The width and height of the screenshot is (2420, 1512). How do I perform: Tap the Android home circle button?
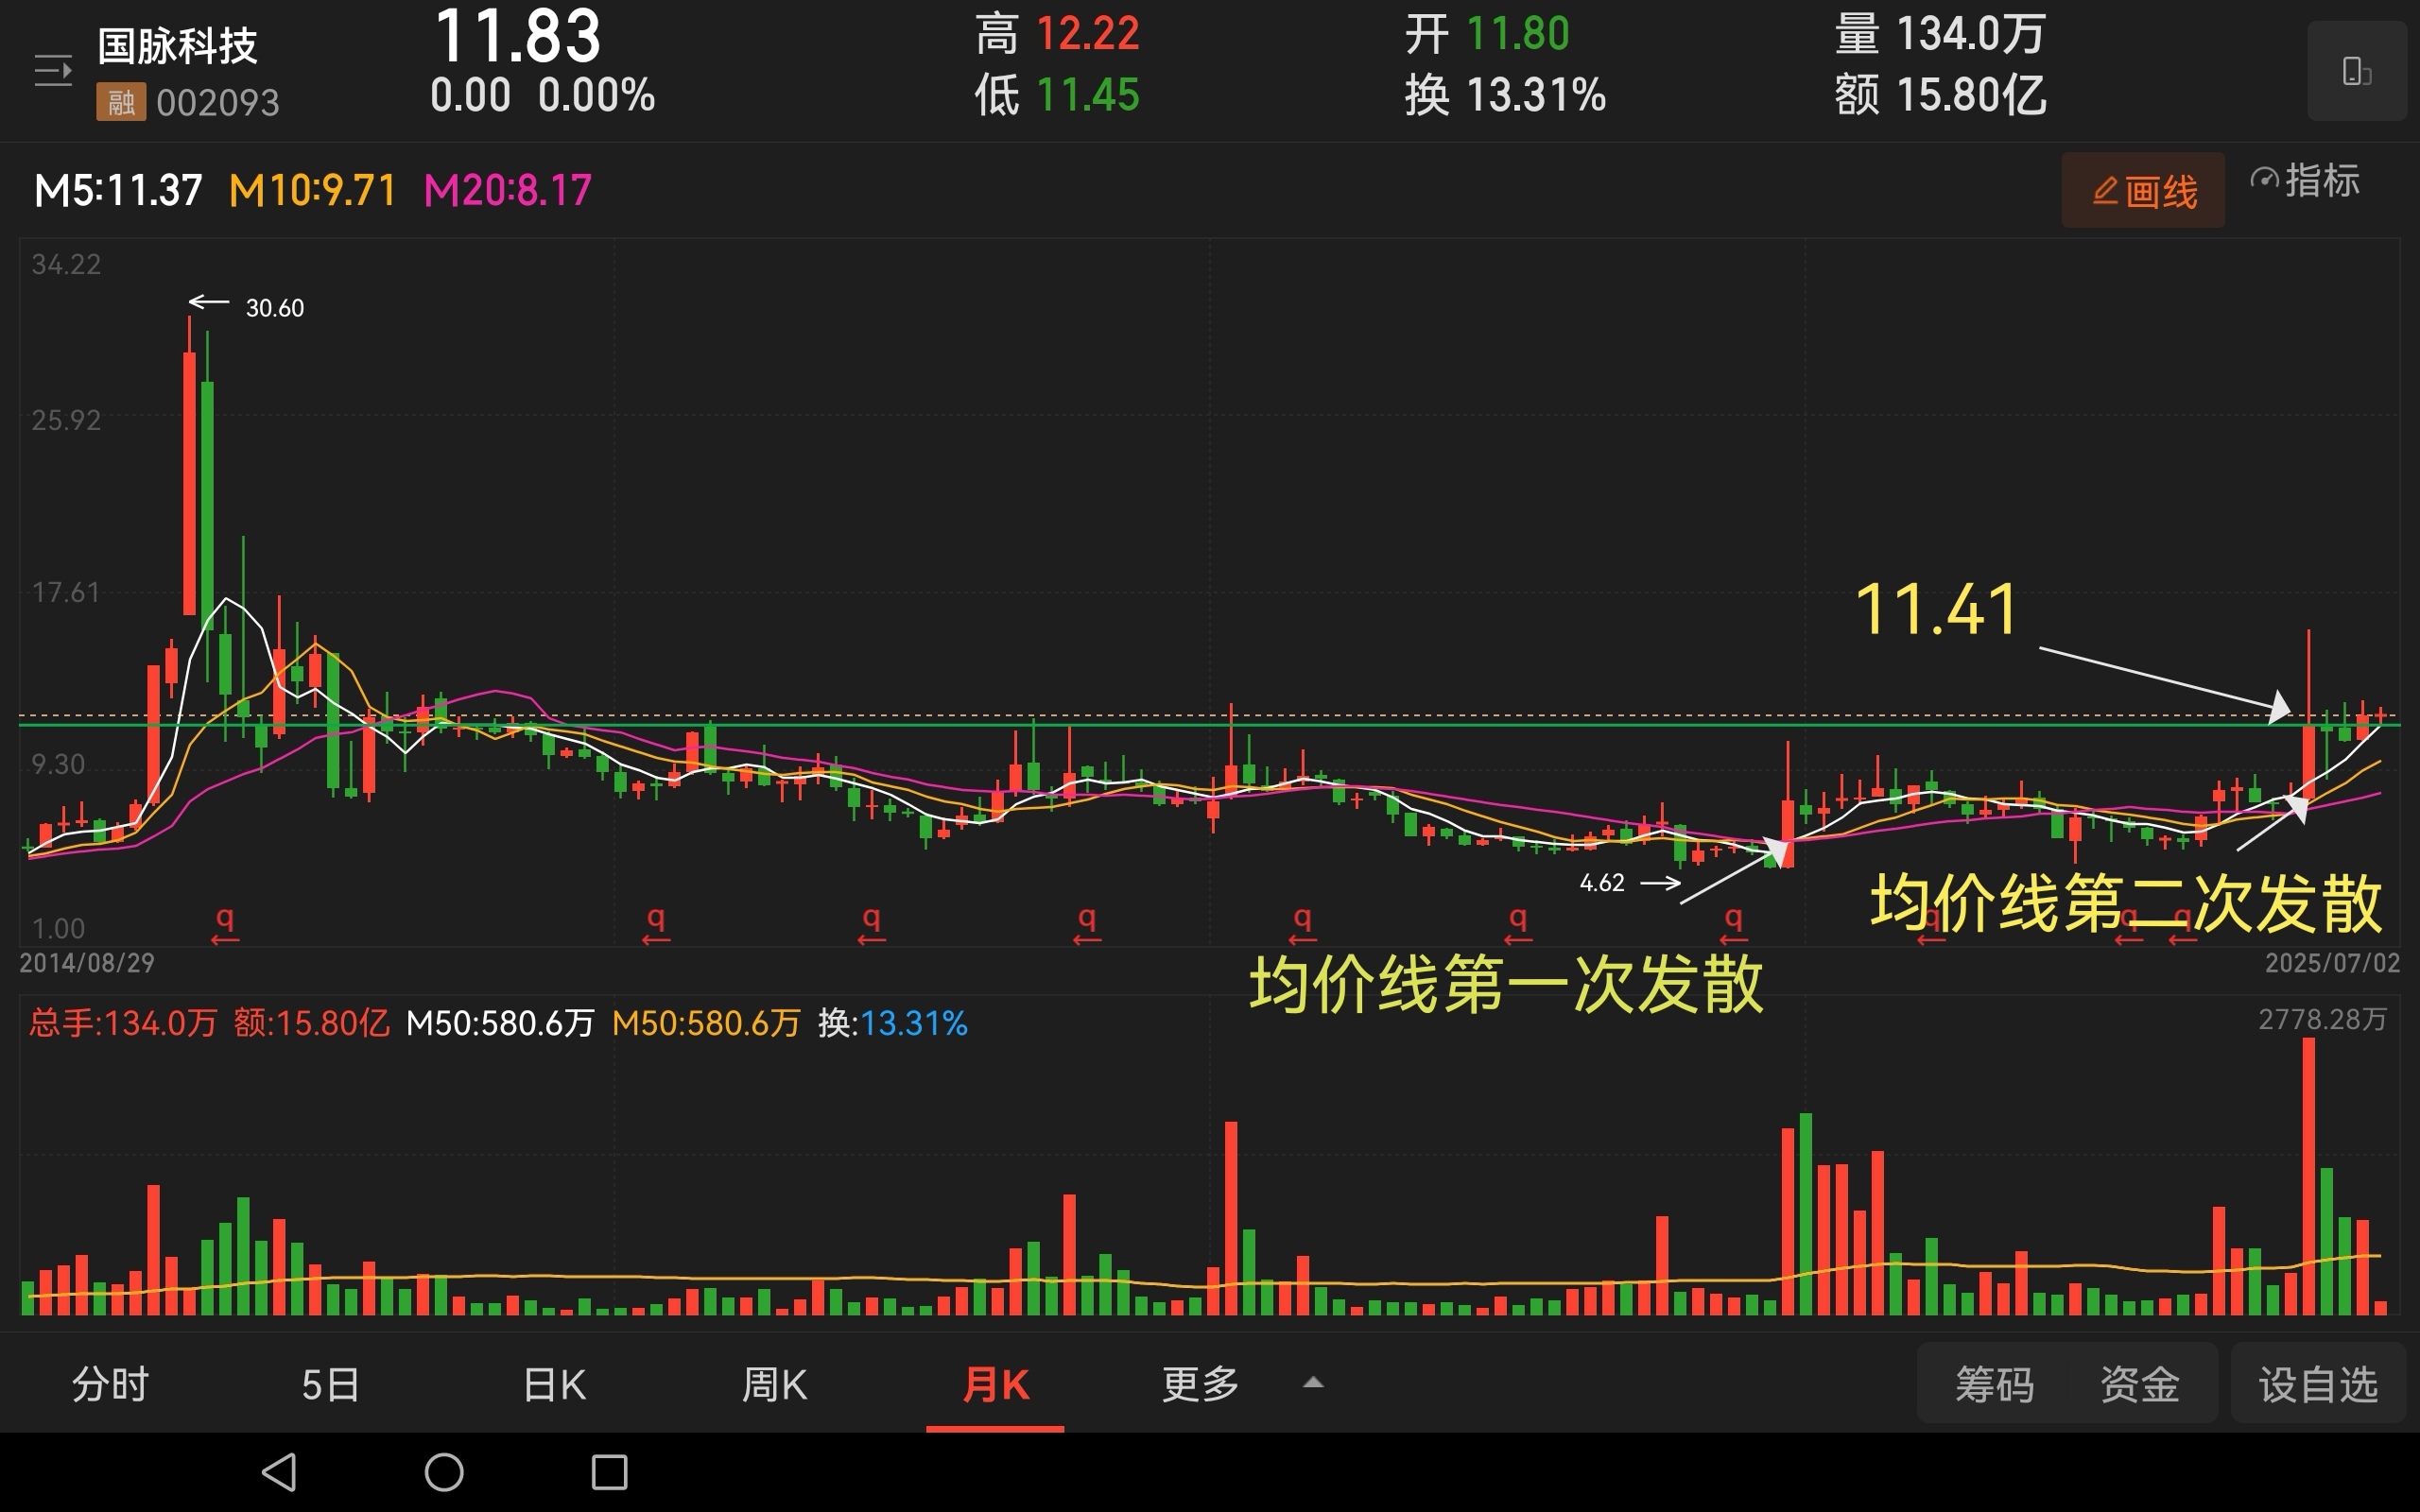coord(444,1472)
